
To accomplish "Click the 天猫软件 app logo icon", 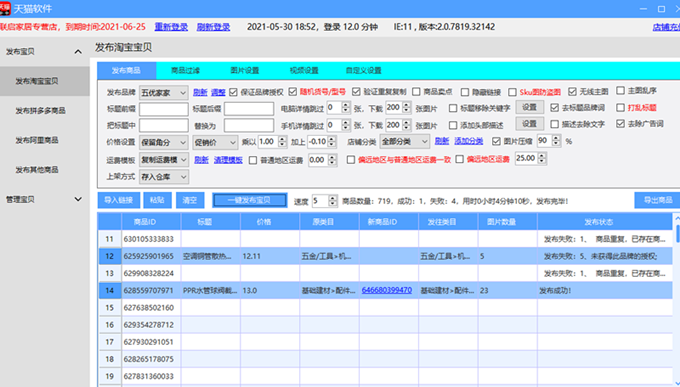I will [5, 8].
